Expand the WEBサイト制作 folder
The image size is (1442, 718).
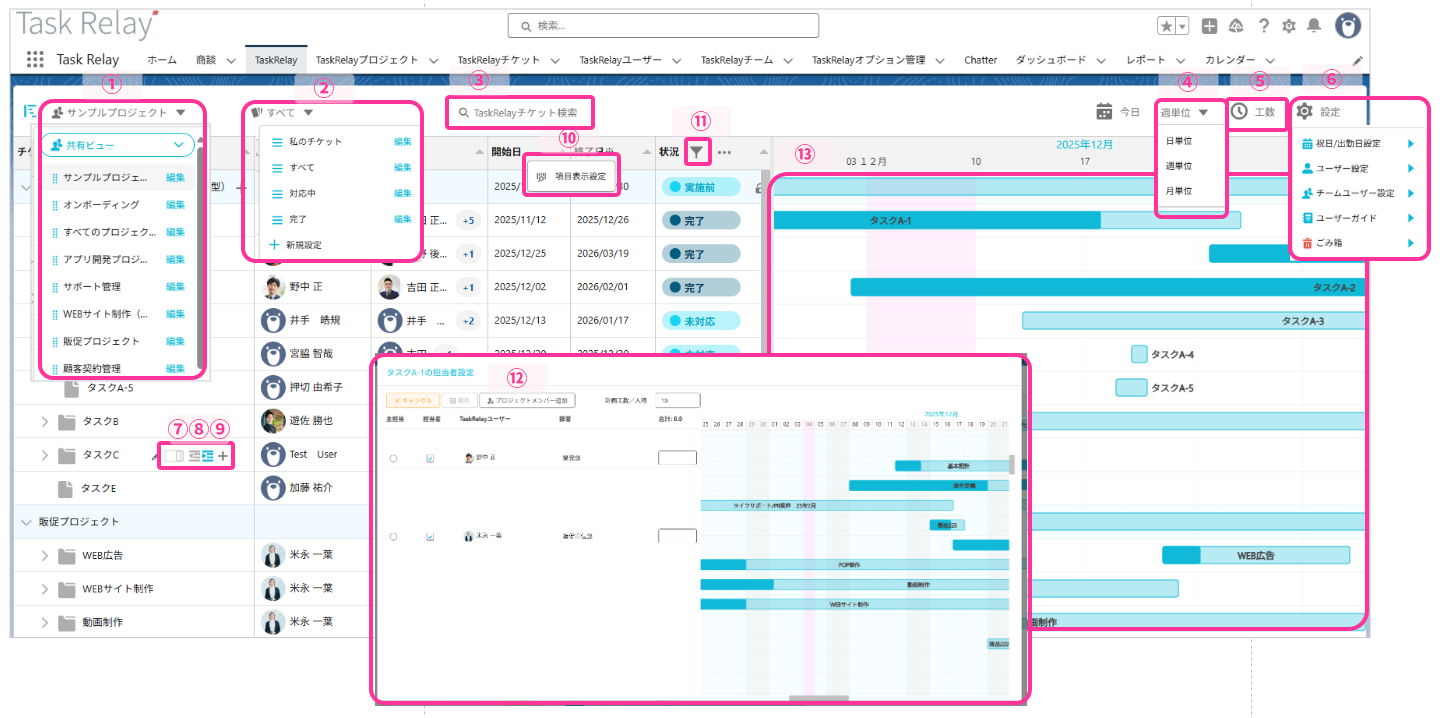(44, 589)
